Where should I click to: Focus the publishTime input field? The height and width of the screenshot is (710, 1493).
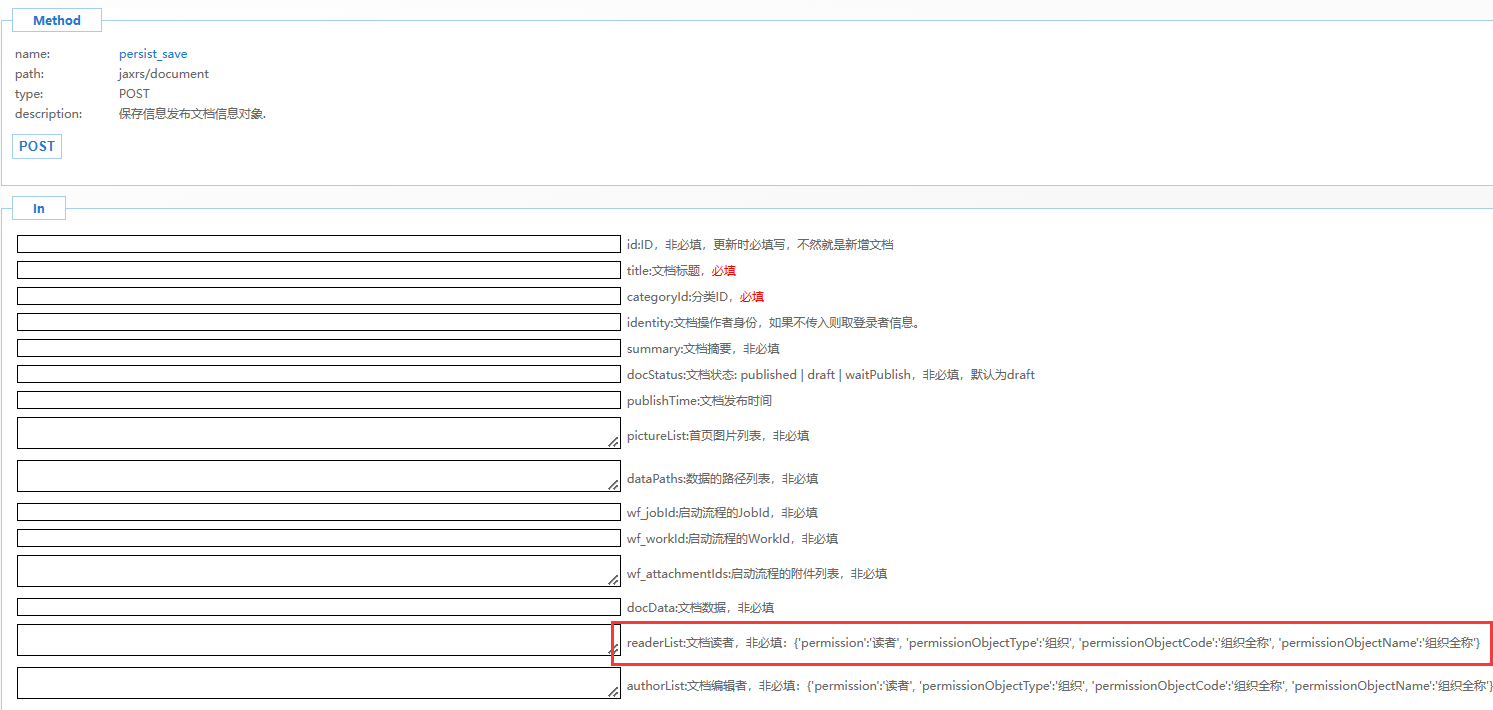pos(319,400)
